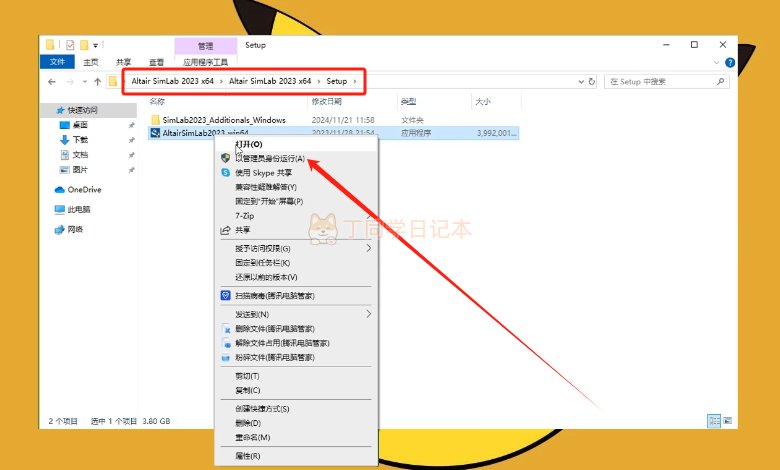Open 文档 in navigation pane
This screenshot has height=470, width=780.
pos(80,155)
